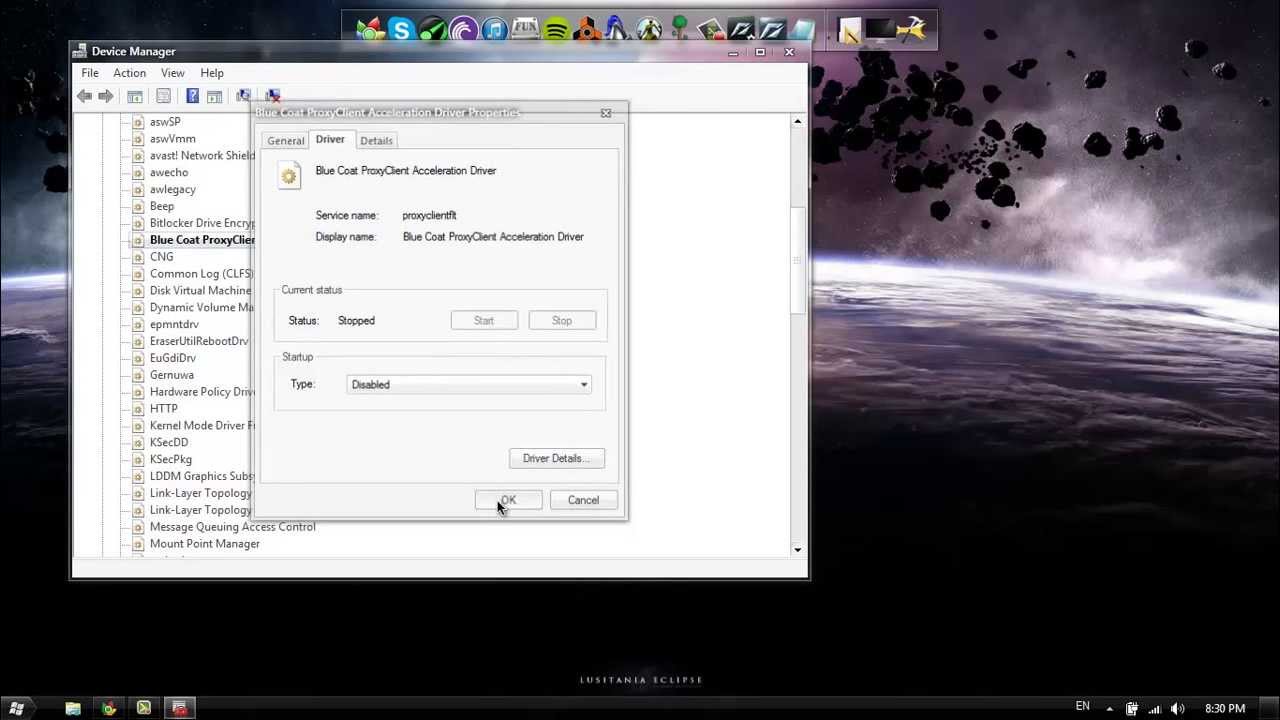
Task: Select the HTTP driver entry
Action: pyautogui.click(x=164, y=409)
